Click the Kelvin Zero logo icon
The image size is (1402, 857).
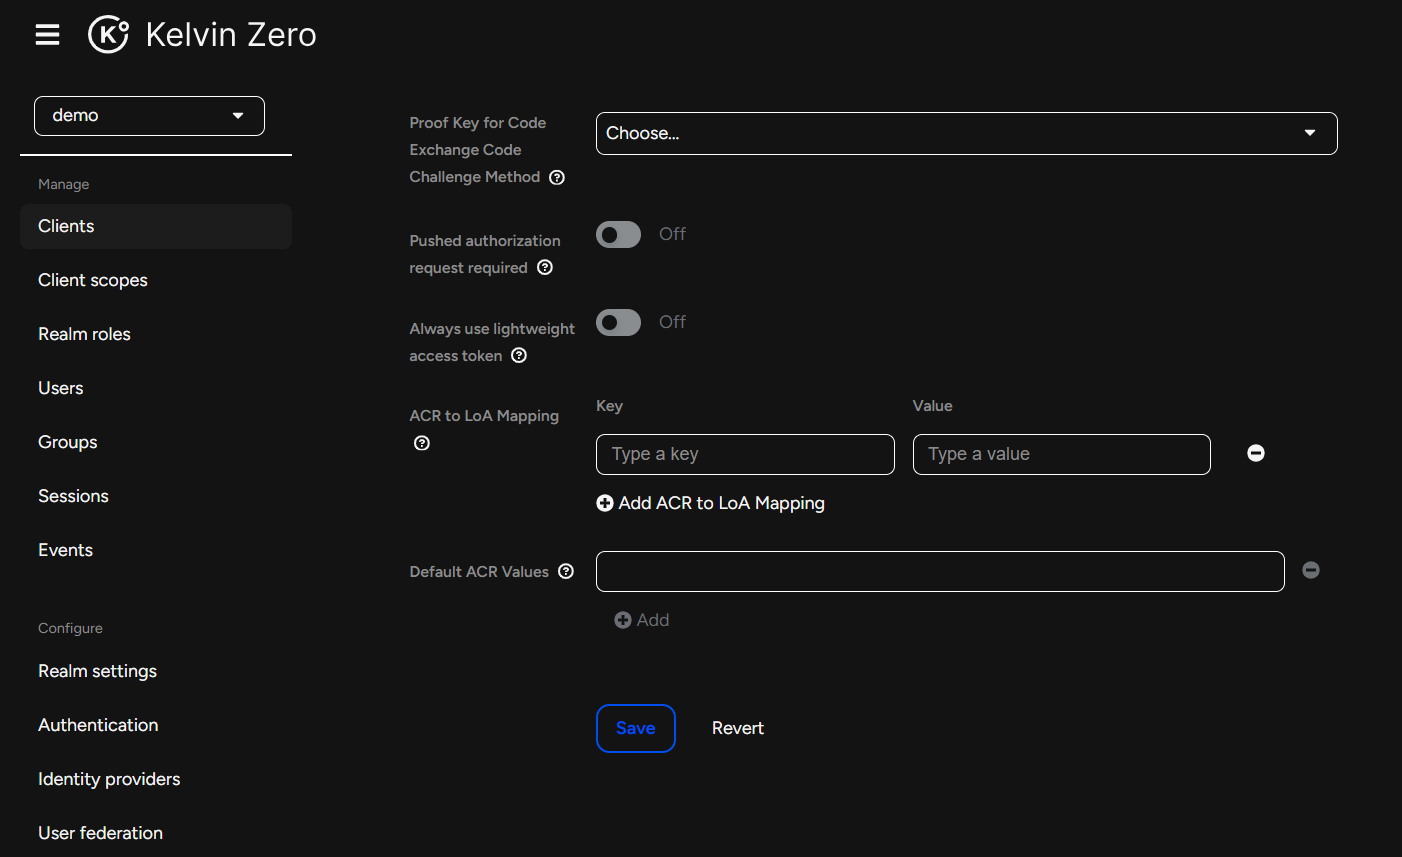[x=108, y=35]
